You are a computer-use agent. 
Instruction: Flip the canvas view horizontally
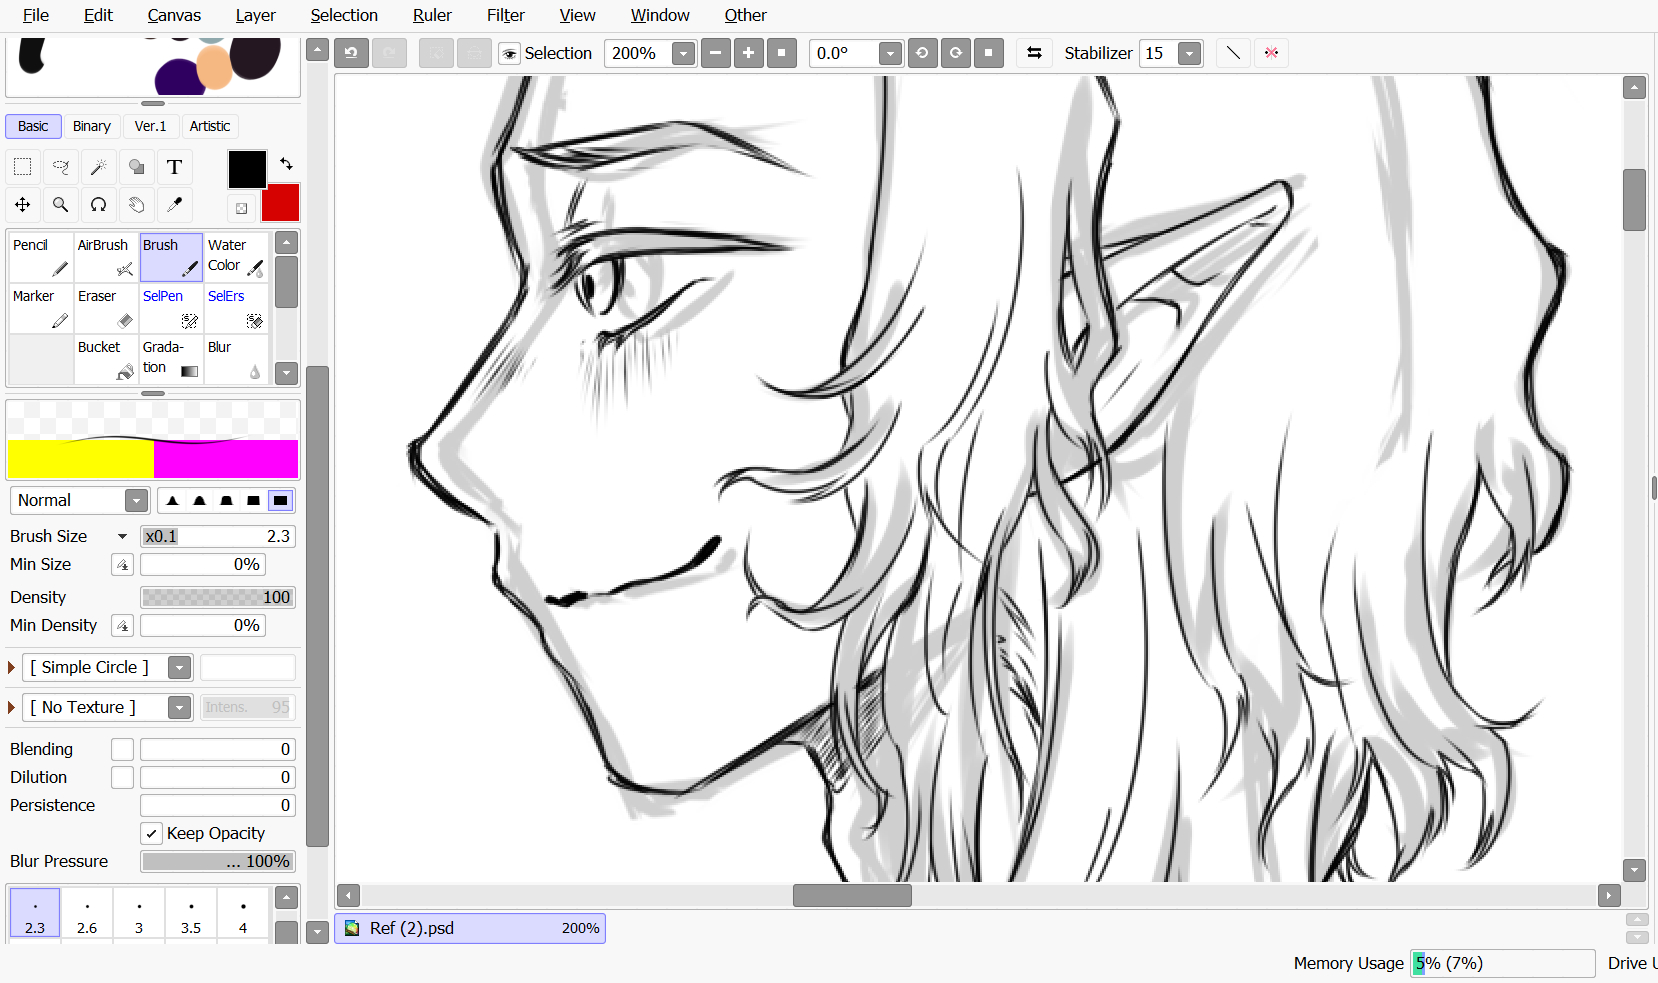pyautogui.click(x=1034, y=53)
